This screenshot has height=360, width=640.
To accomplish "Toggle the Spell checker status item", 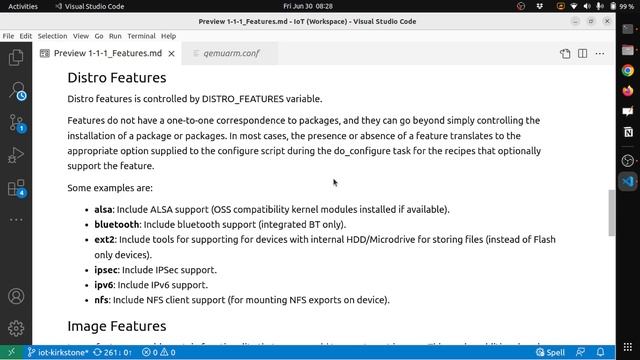I will (x=551, y=352).
